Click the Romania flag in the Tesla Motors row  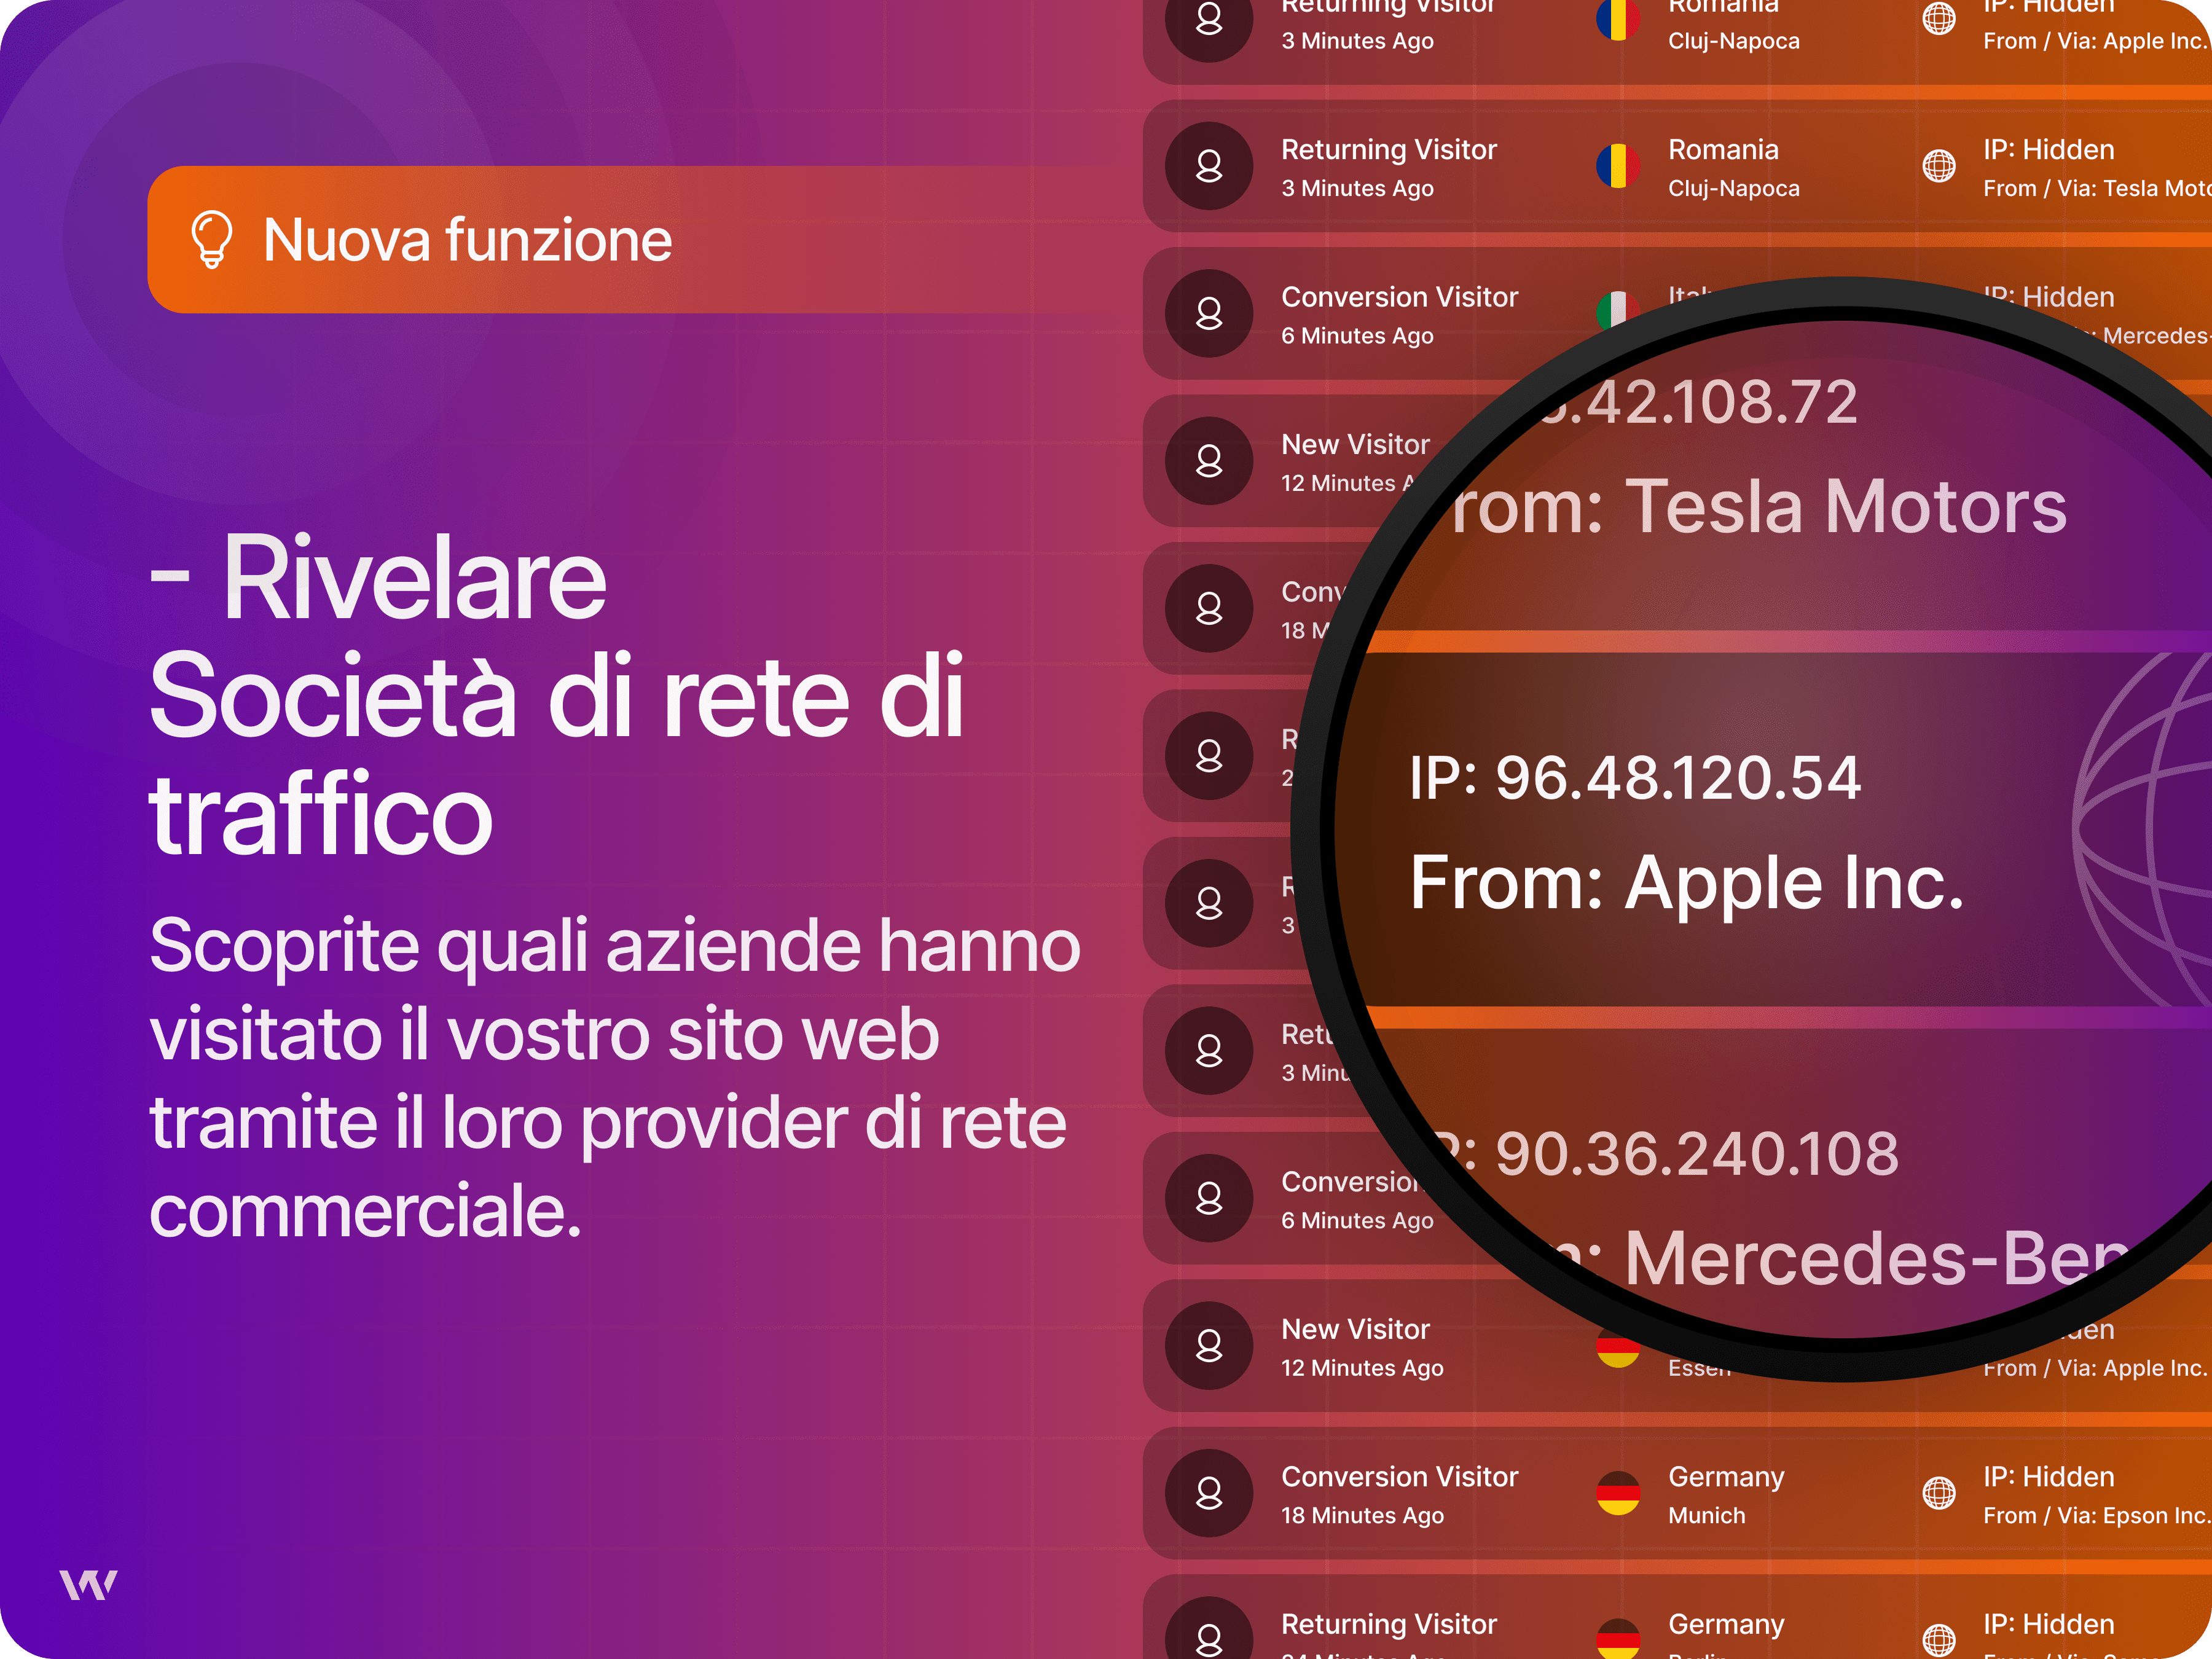(1618, 166)
